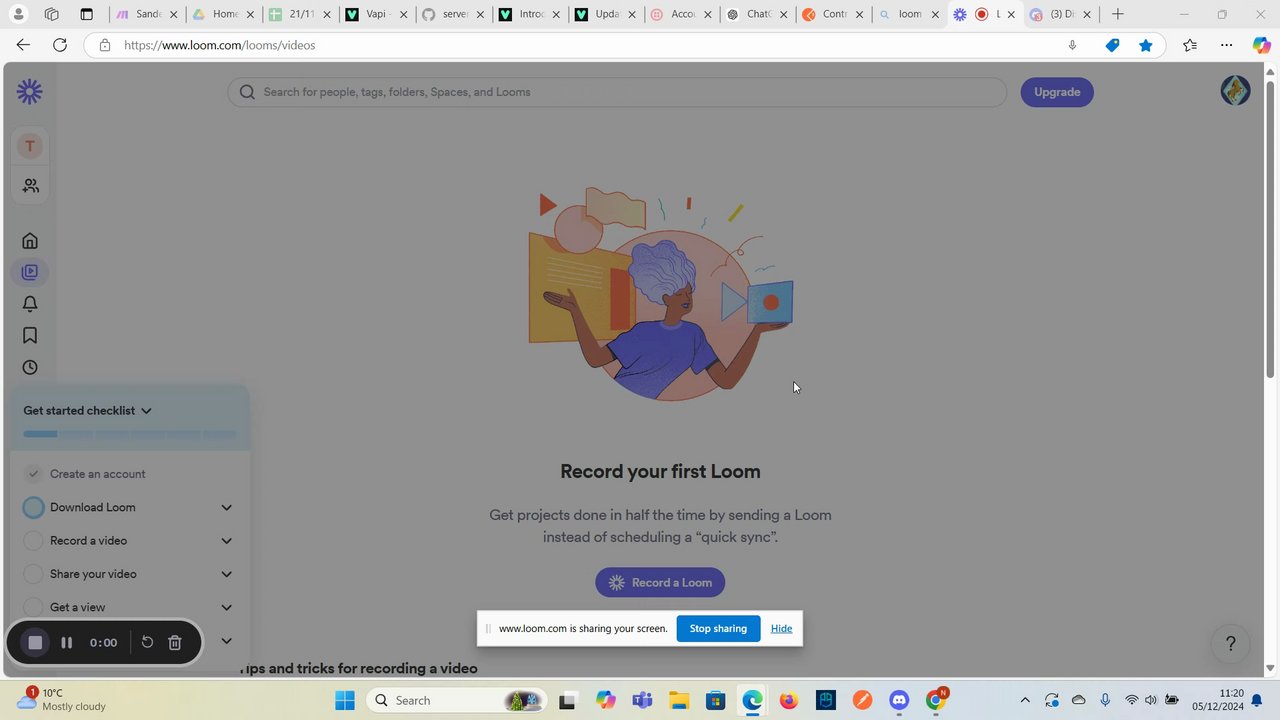Open the browser profile icon
This screenshot has height=720, width=1280.
[18, 14]
